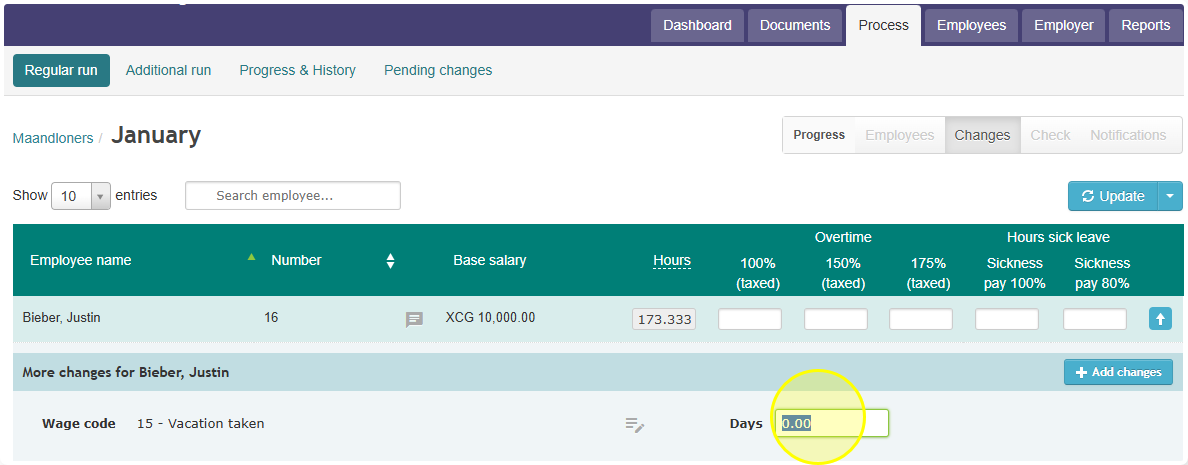This screenshot has height=465, width=1188.
Task: View Pending changes
Action: tap(438, 70)
